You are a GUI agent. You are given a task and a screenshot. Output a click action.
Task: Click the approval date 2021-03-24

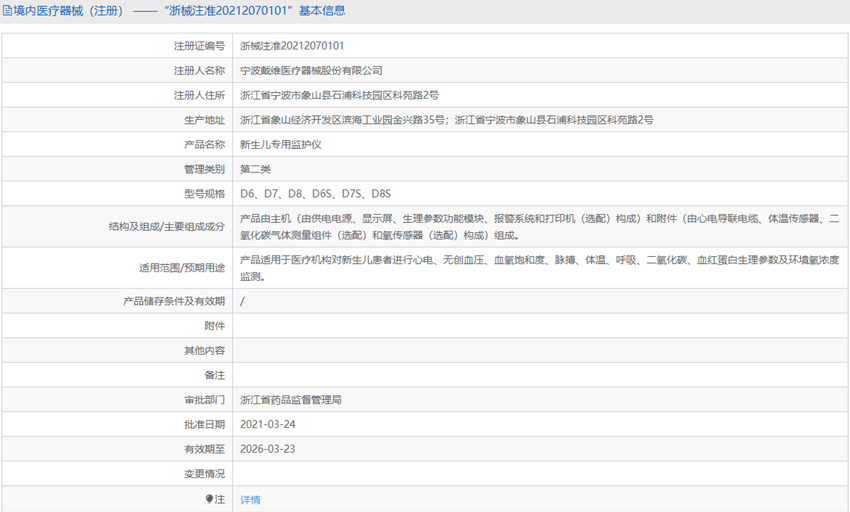pos(268,424)
